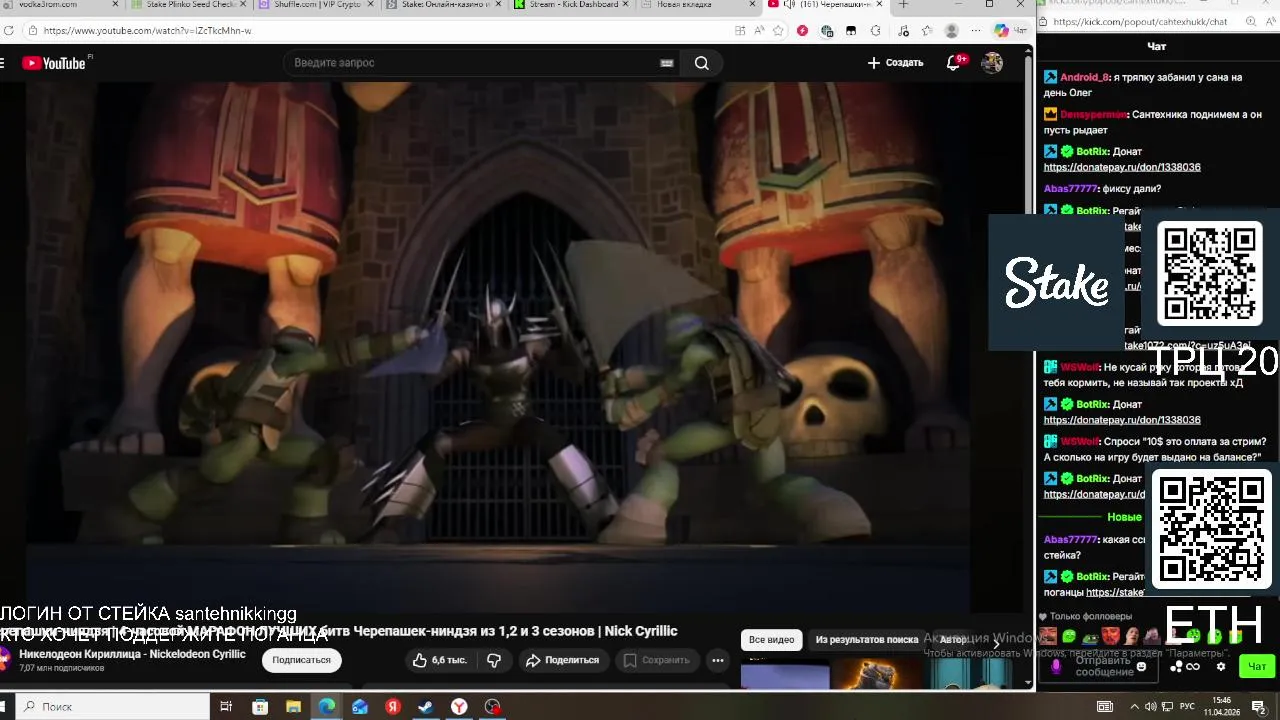Select the Все видео chip
Viewport: 1280px width, 720px height.
[x=772, y=640]
